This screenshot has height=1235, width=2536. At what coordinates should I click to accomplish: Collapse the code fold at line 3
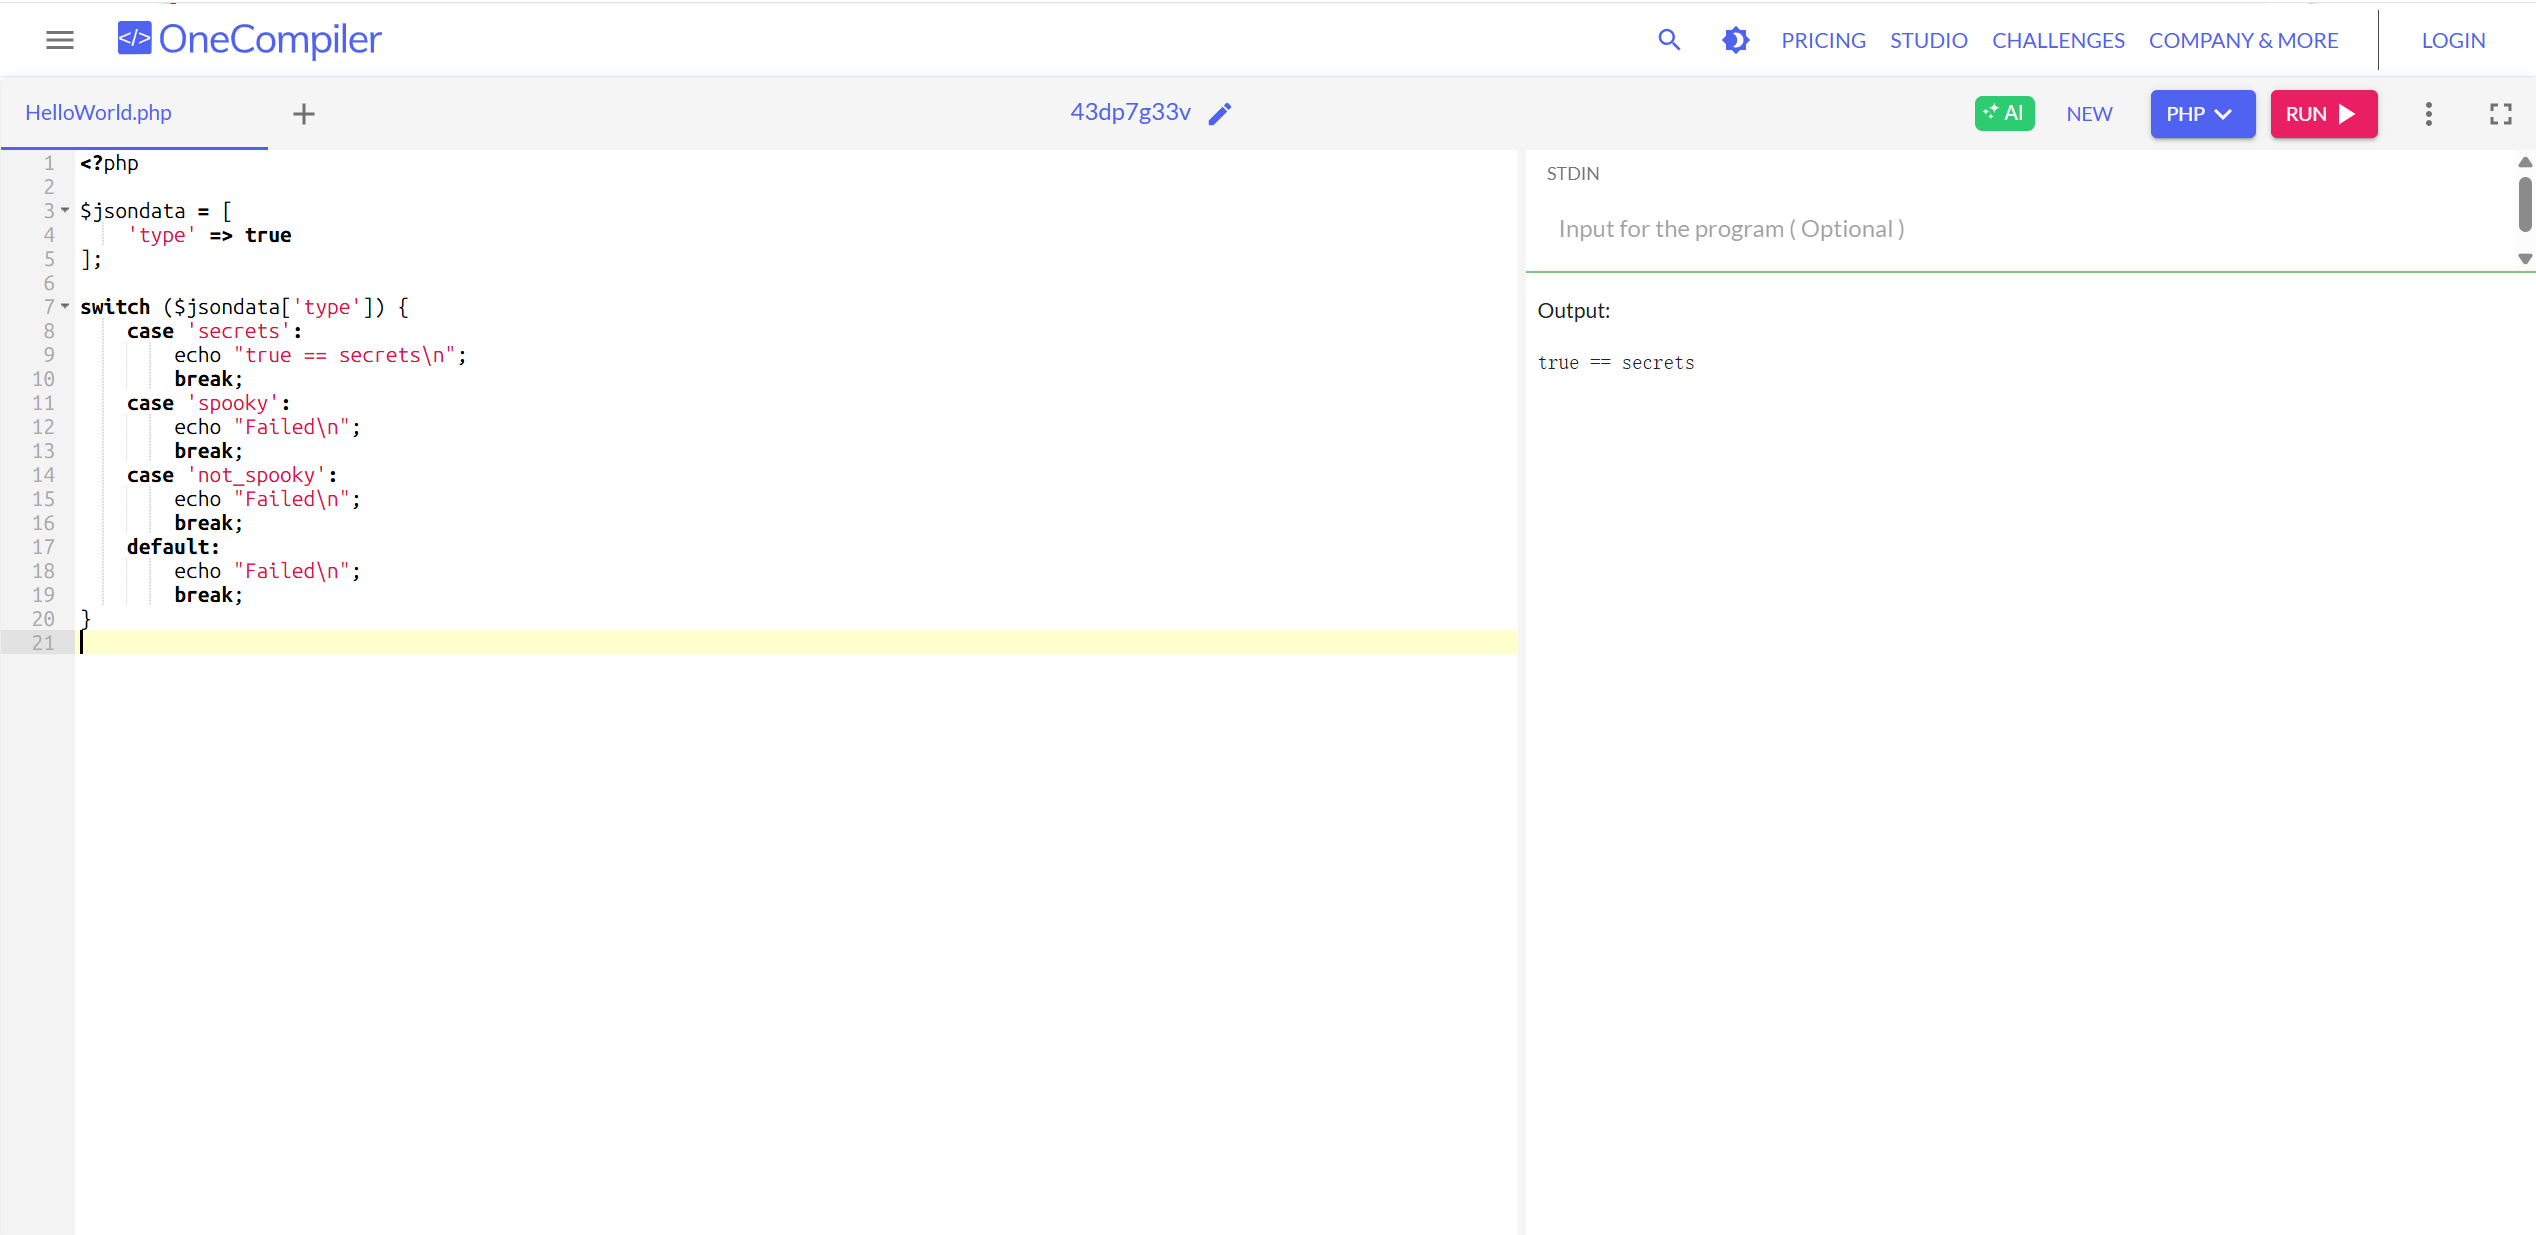click(x=65, y=210)
